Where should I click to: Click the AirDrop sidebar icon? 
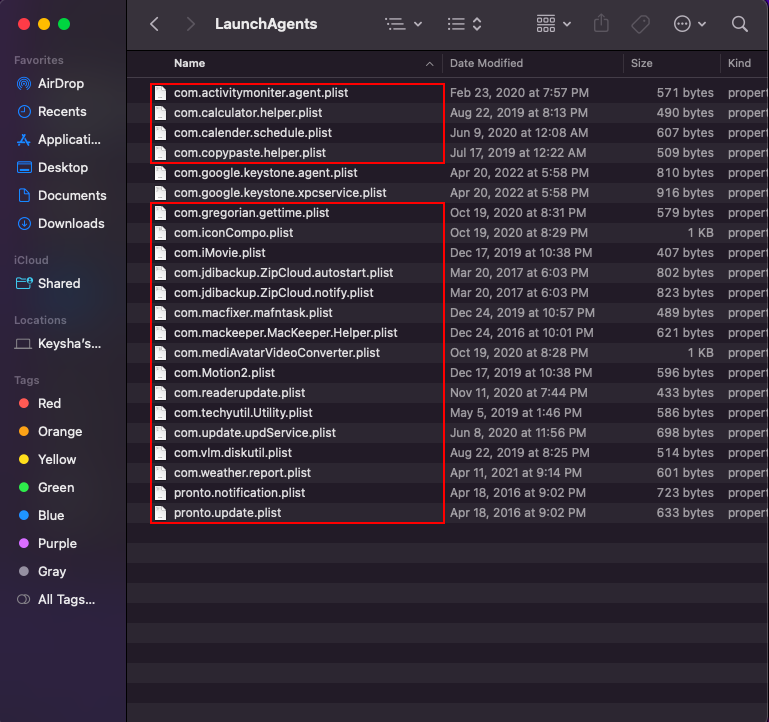[24, 83]
